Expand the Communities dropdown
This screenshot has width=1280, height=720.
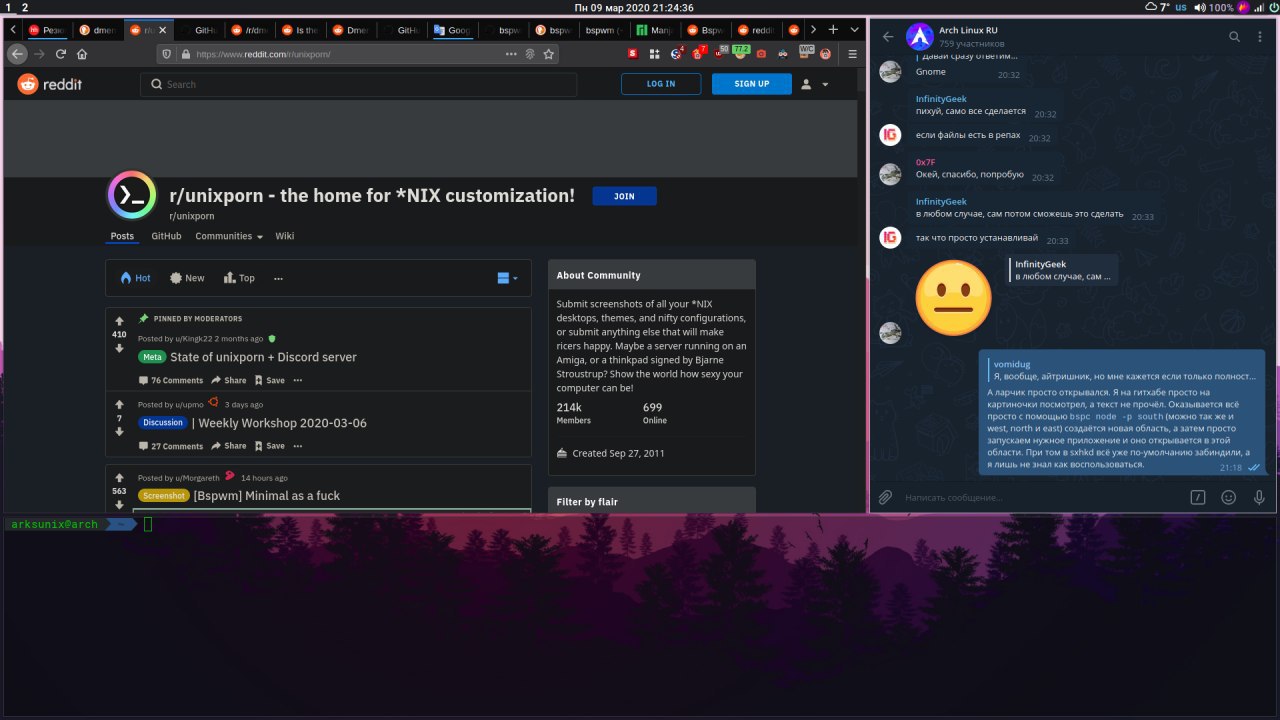pos(229,236)
